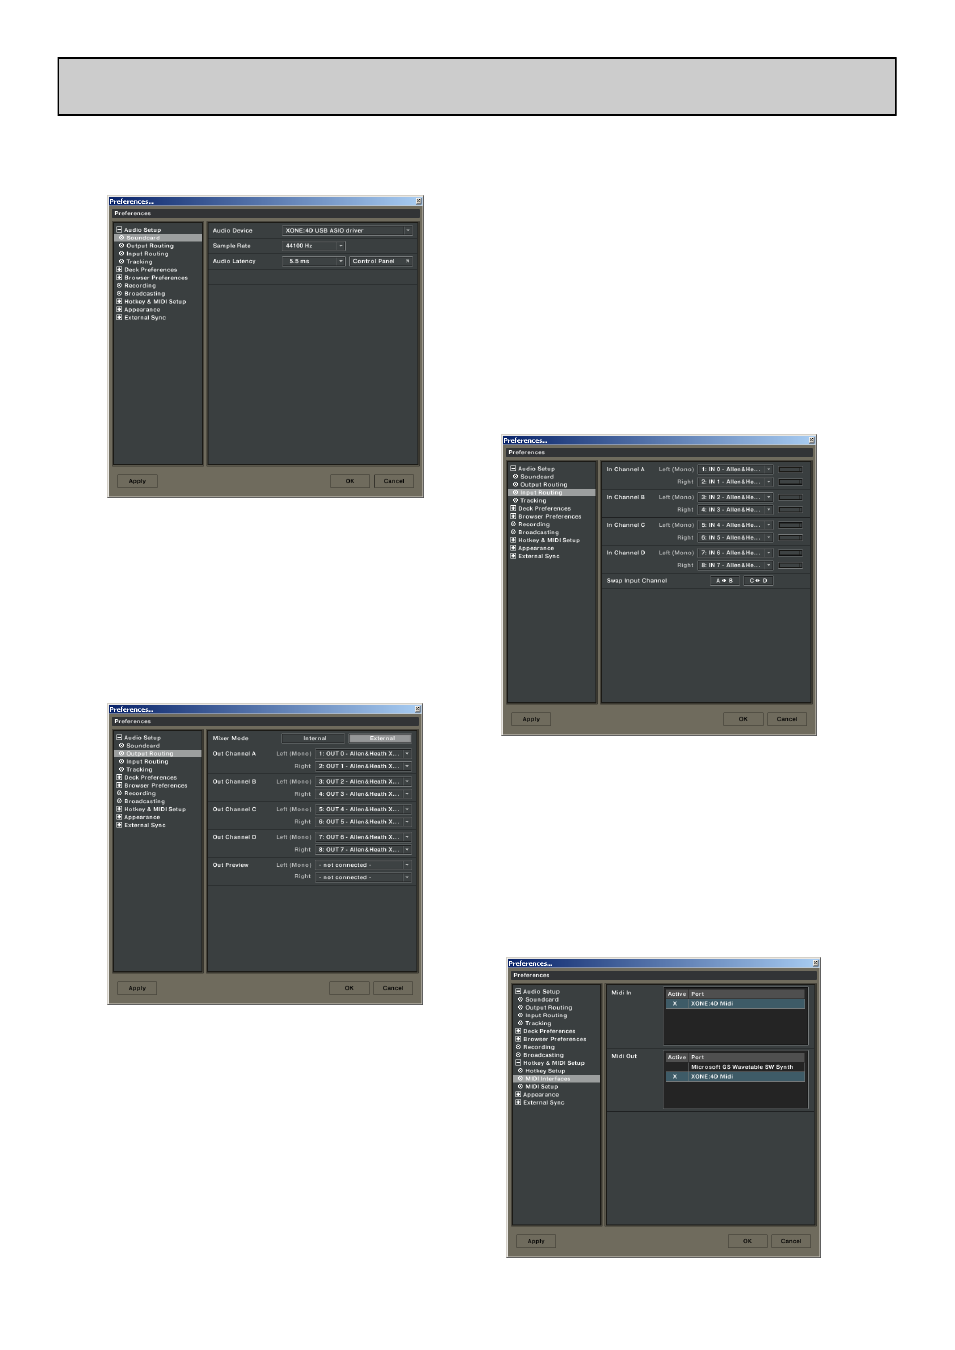Expand Appearance in MIDI Interfaces window
Viewport: 955px width, 1350px height.
tap(518, 1095)
